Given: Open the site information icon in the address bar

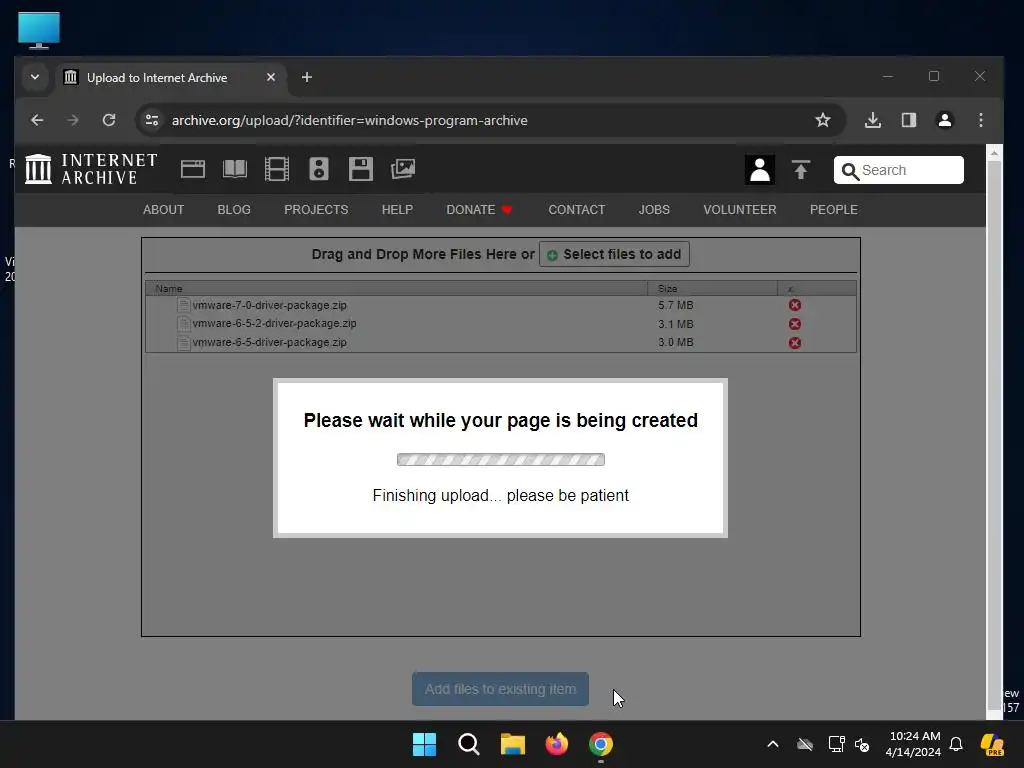Looking at the screenshot, I should point(152,120).
